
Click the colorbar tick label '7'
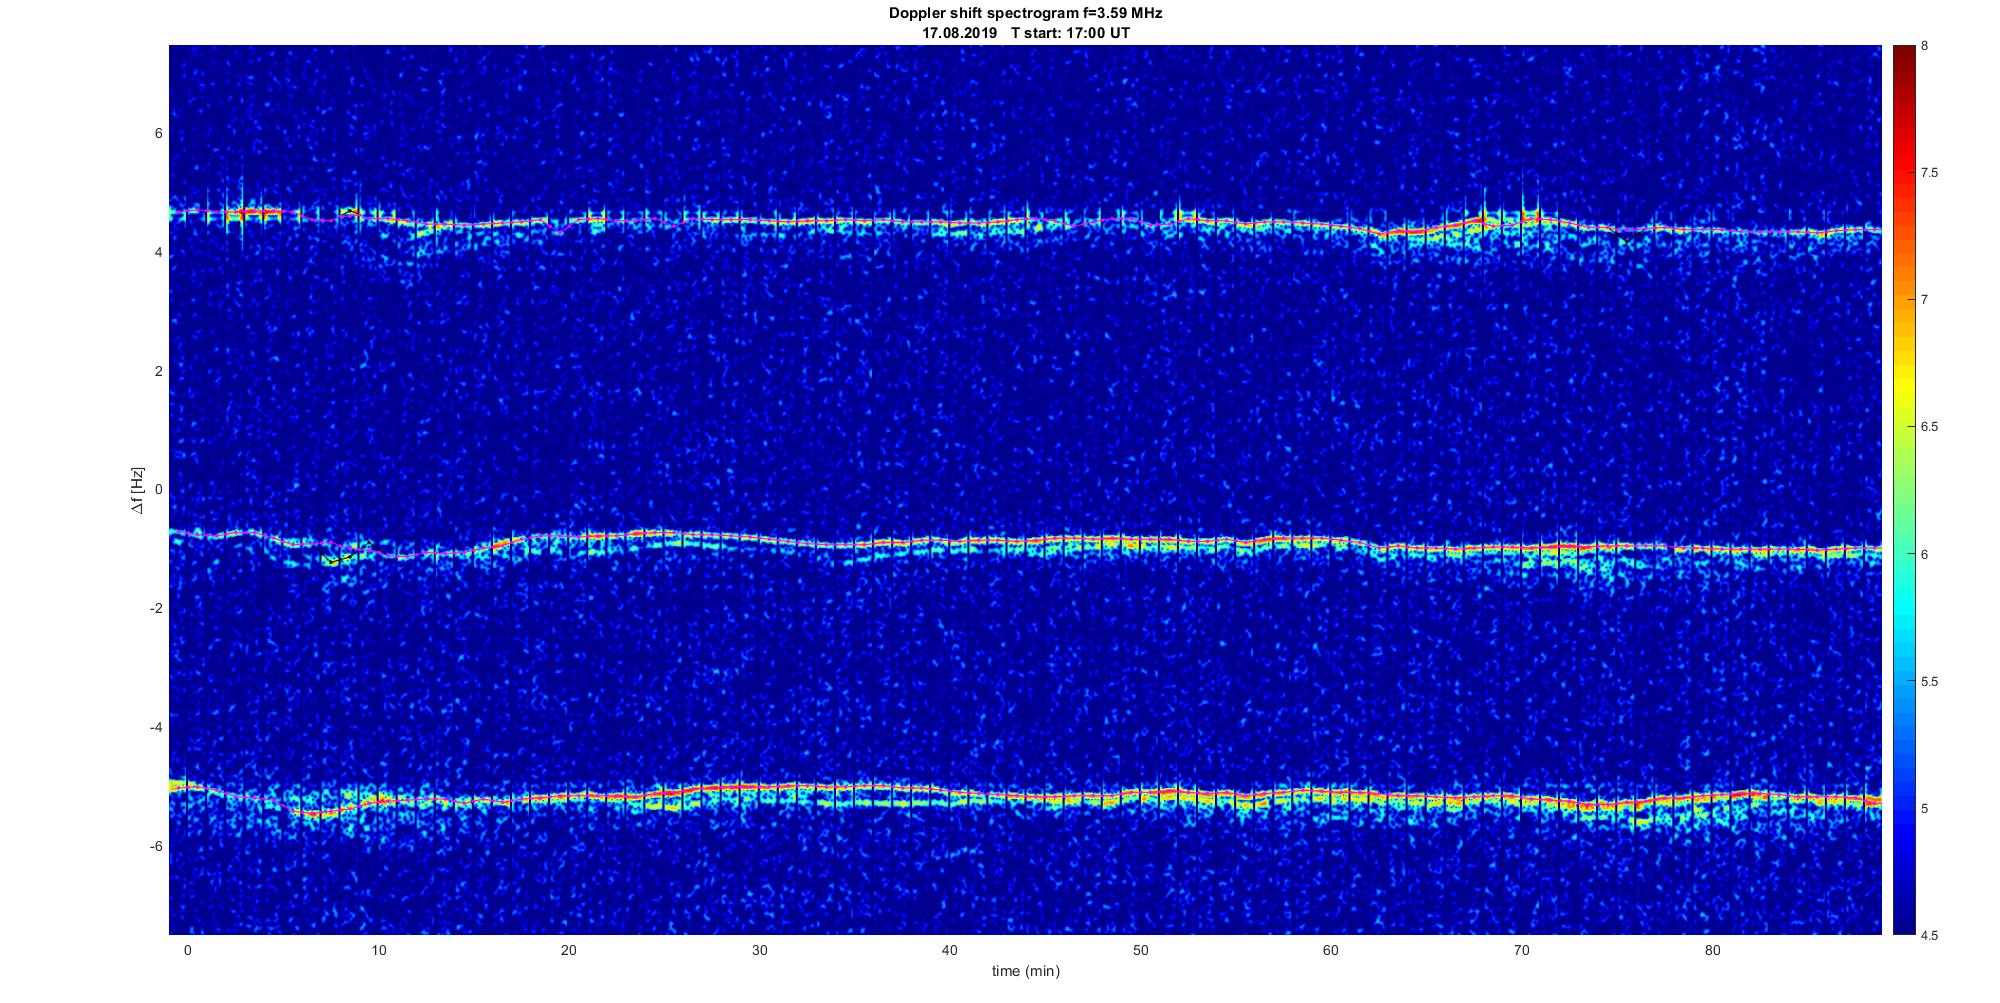pos(1925,300)
